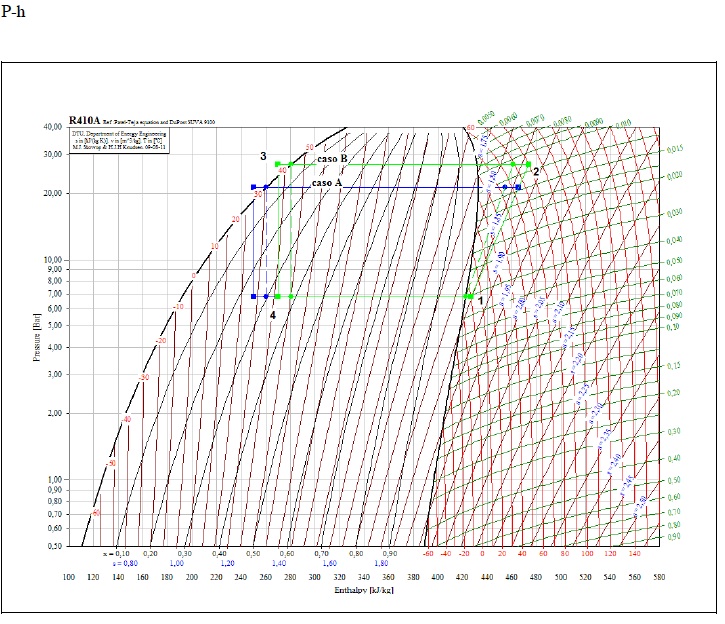Click green specific volume label '0,015'

click(x=675, y=149)
